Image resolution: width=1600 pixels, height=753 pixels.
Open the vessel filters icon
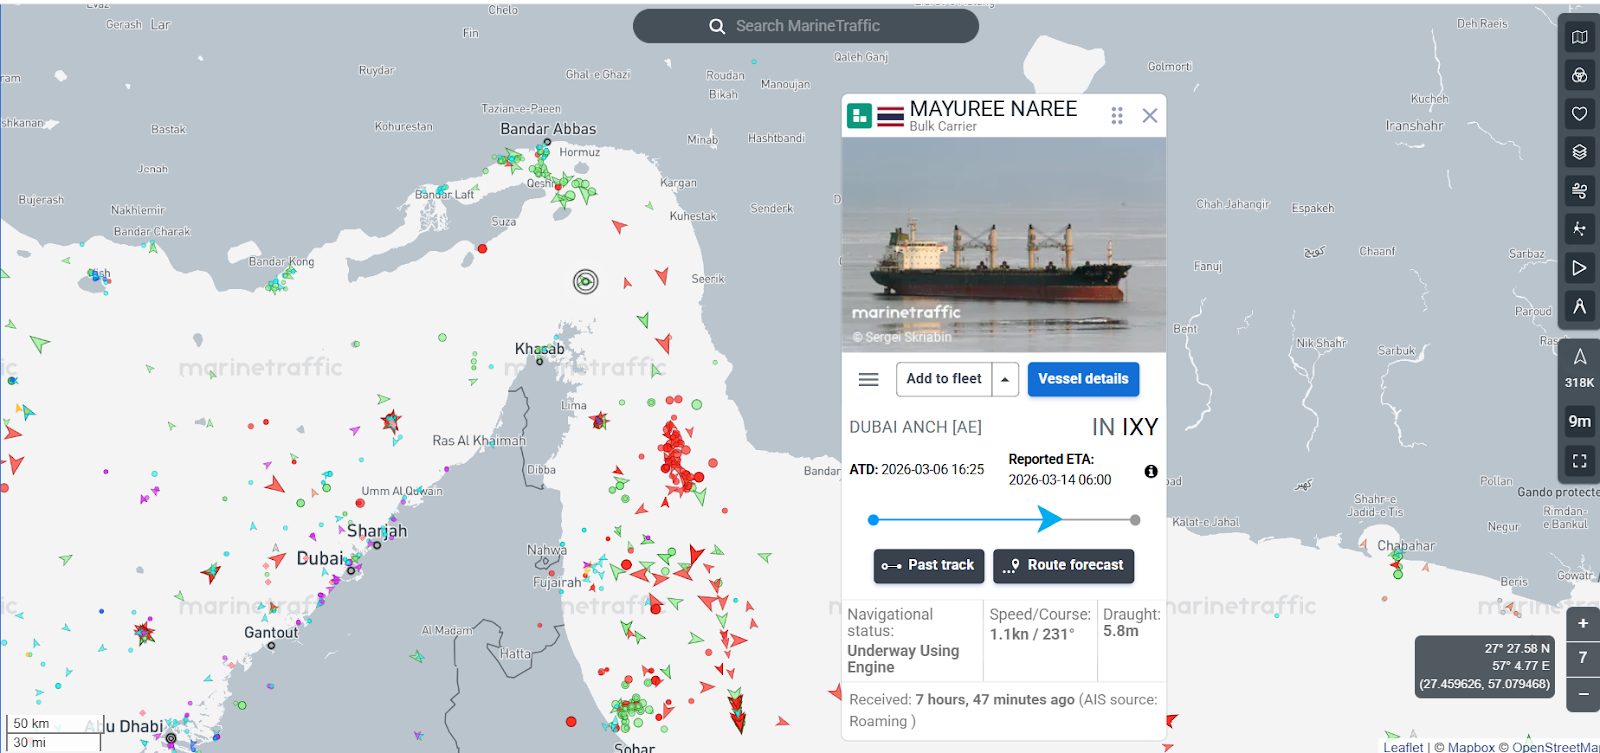(x=1579, y=76)
